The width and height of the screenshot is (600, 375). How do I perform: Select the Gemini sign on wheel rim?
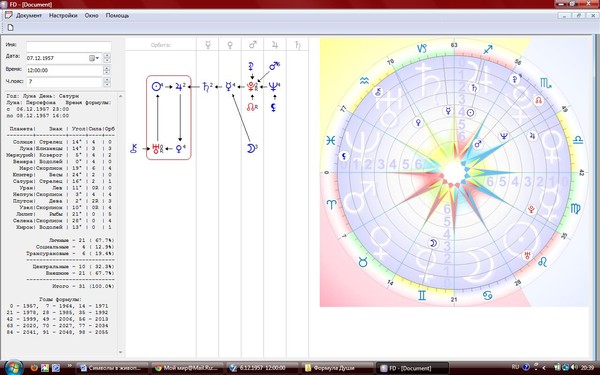pyautogui.click(x=422, y=296)
